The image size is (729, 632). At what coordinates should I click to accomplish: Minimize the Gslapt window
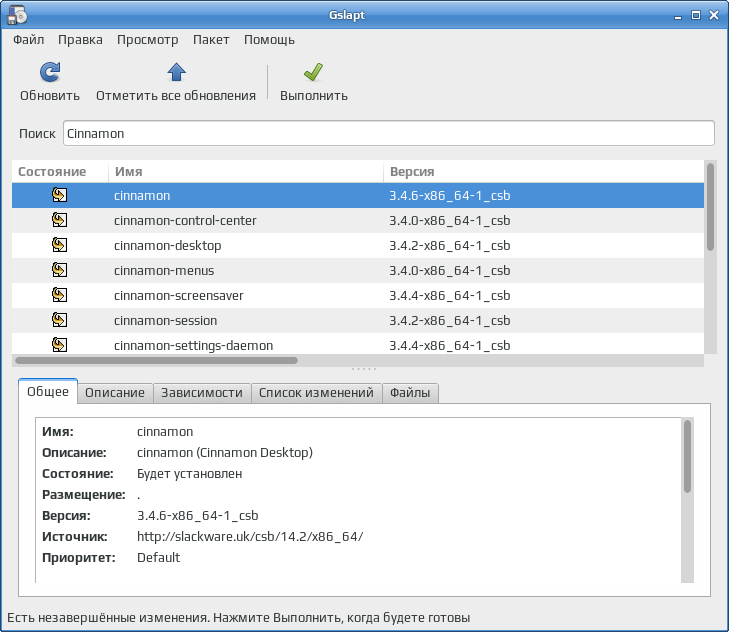678,16
